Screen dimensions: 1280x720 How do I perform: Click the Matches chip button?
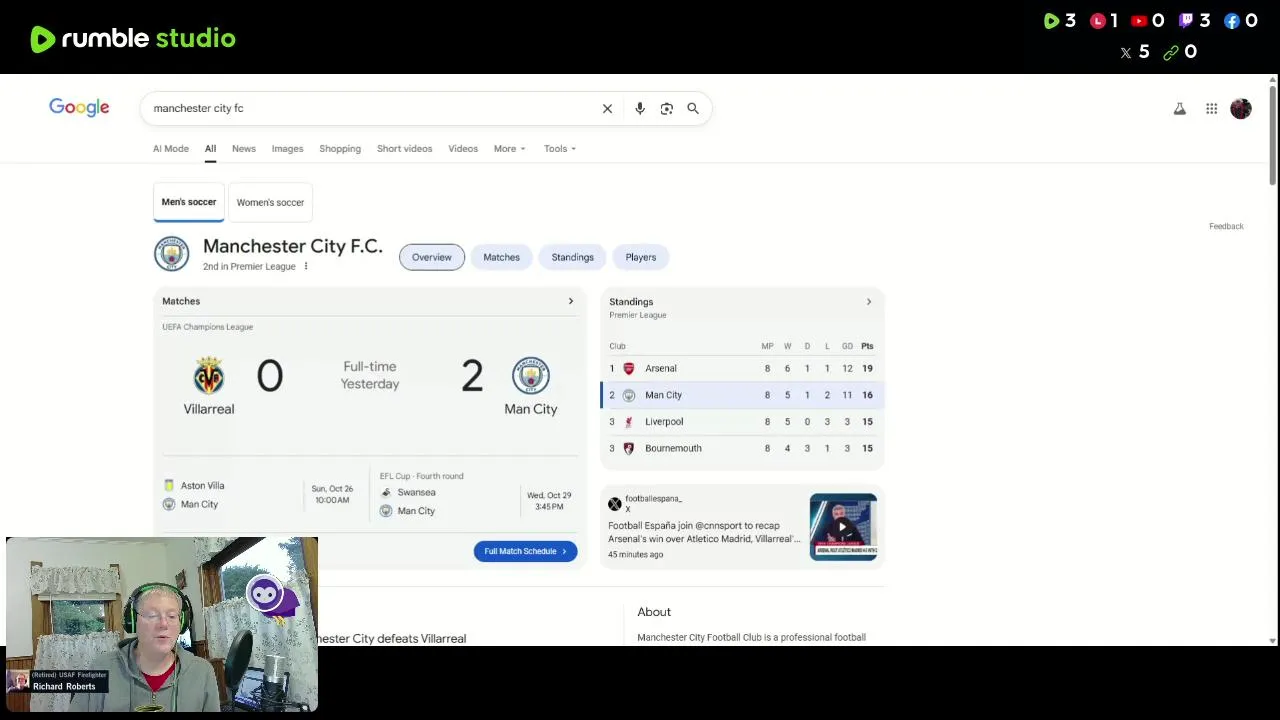(x=502, y=257)
